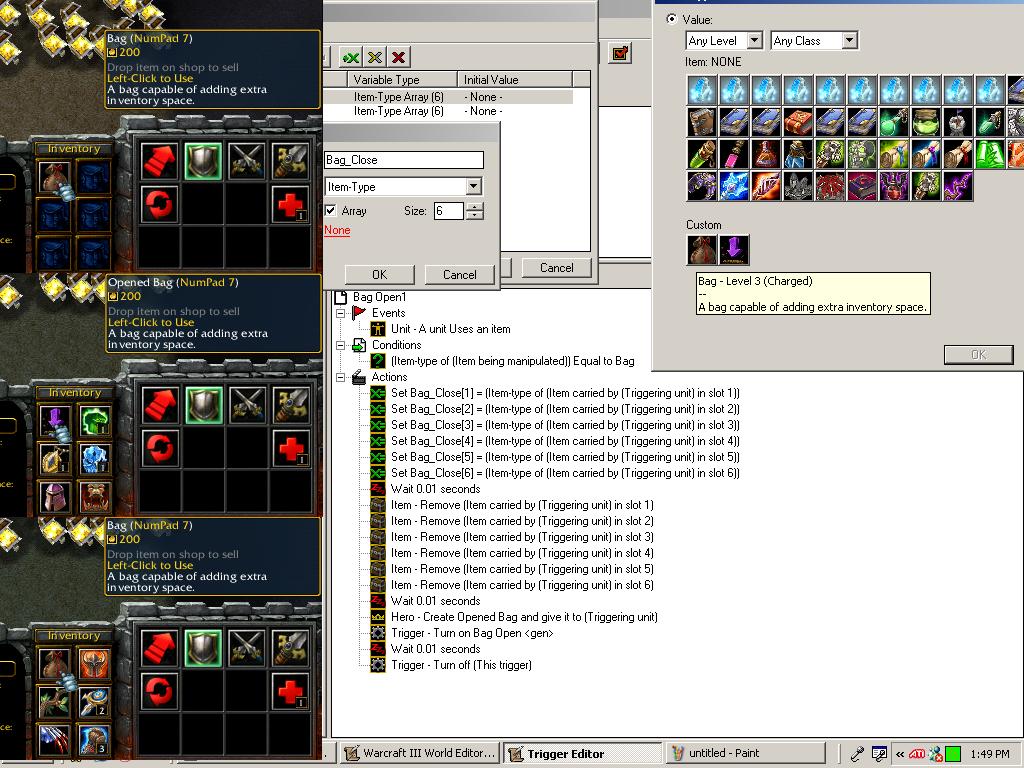Pick the red tome book item icon
Screen dimensions: 1024x768
pos(798,122)
